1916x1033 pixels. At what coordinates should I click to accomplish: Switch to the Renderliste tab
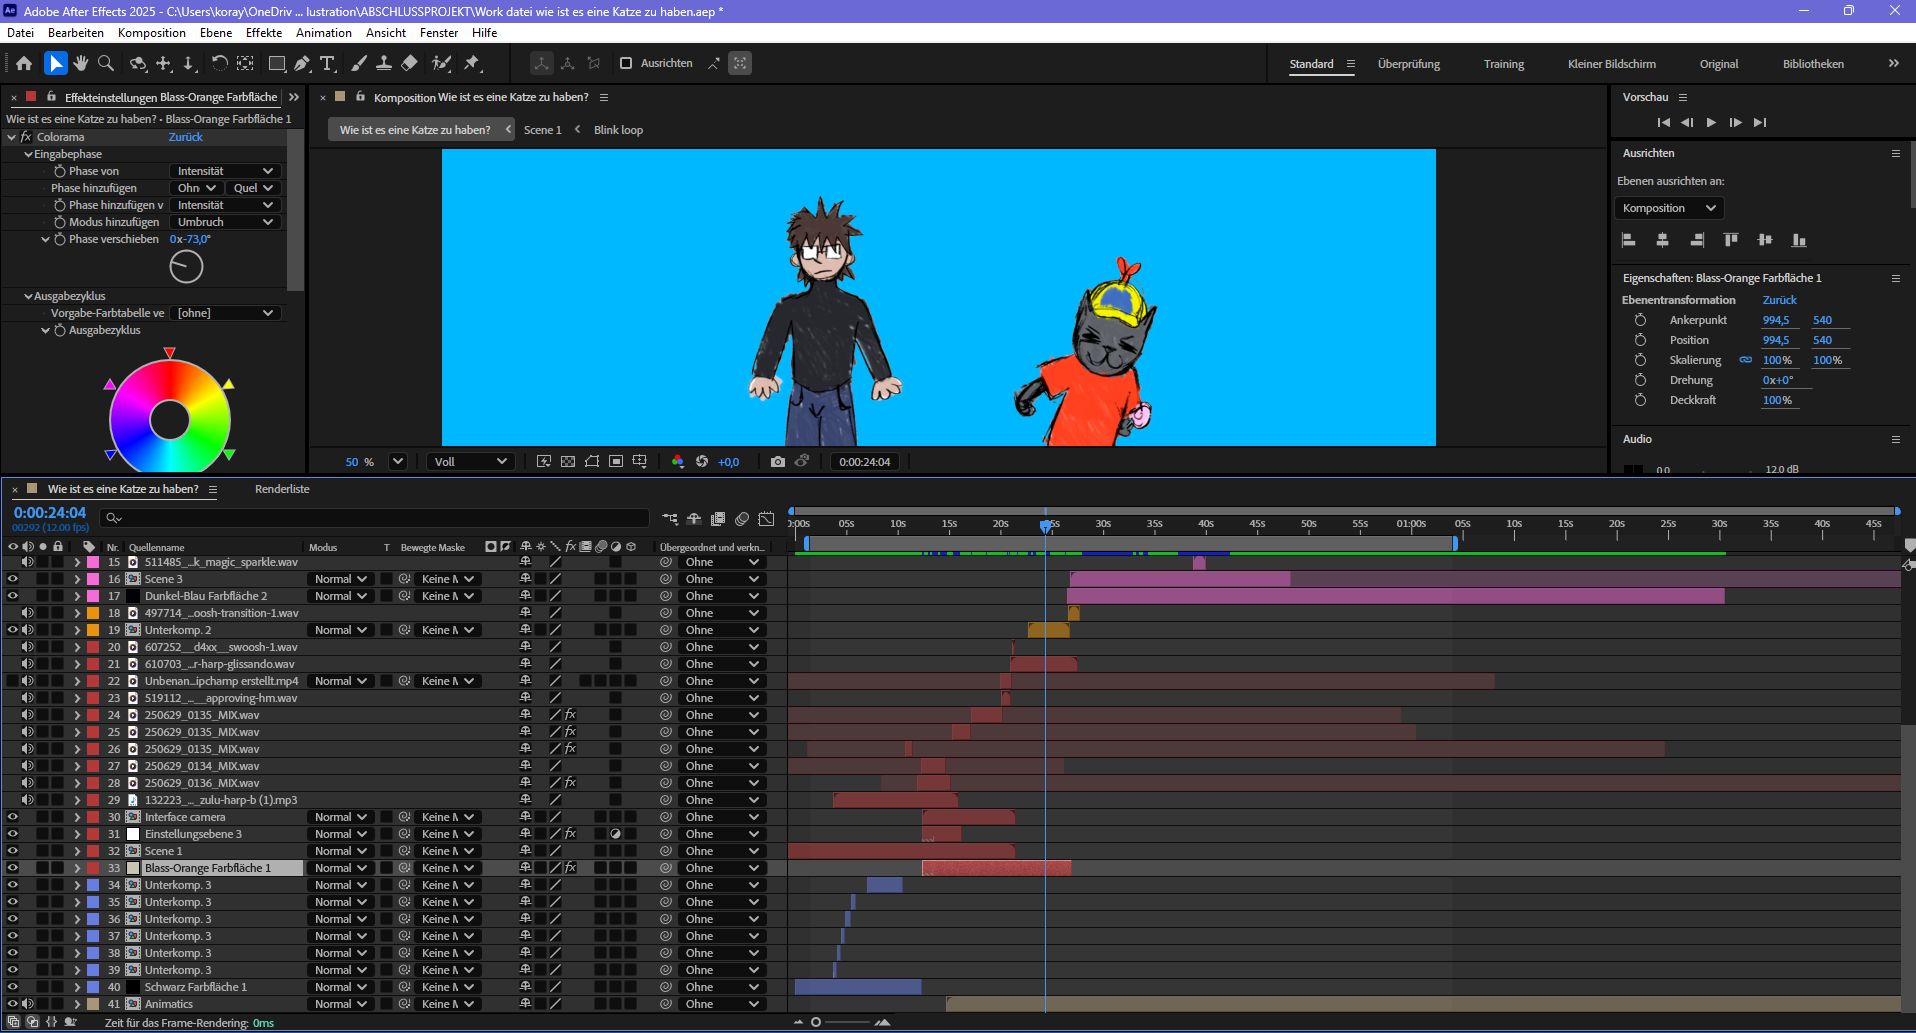point(282,489)
